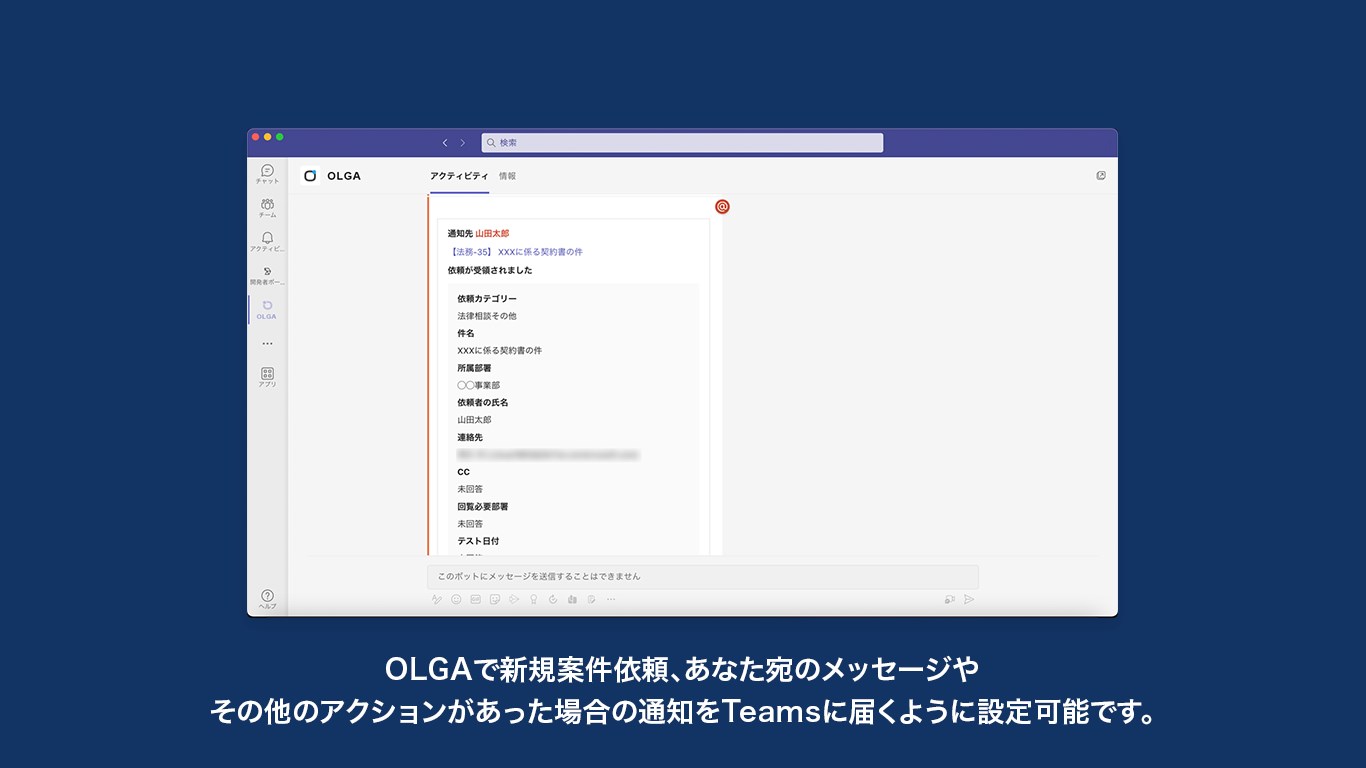Click the red @ mention badge
The width and height of the screenshot is (1366, 768).
[x=722, y=207]
